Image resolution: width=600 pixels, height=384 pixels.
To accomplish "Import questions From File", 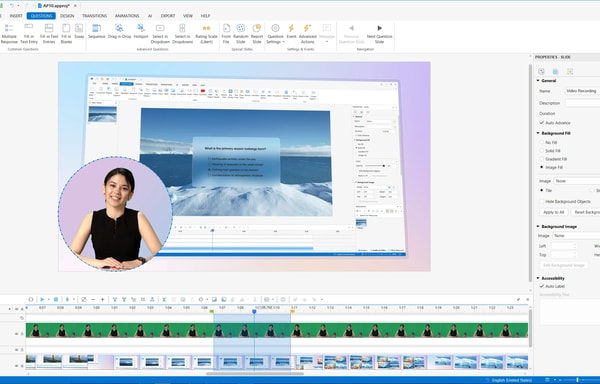I will pyautogui.click(x=226, y=34).
